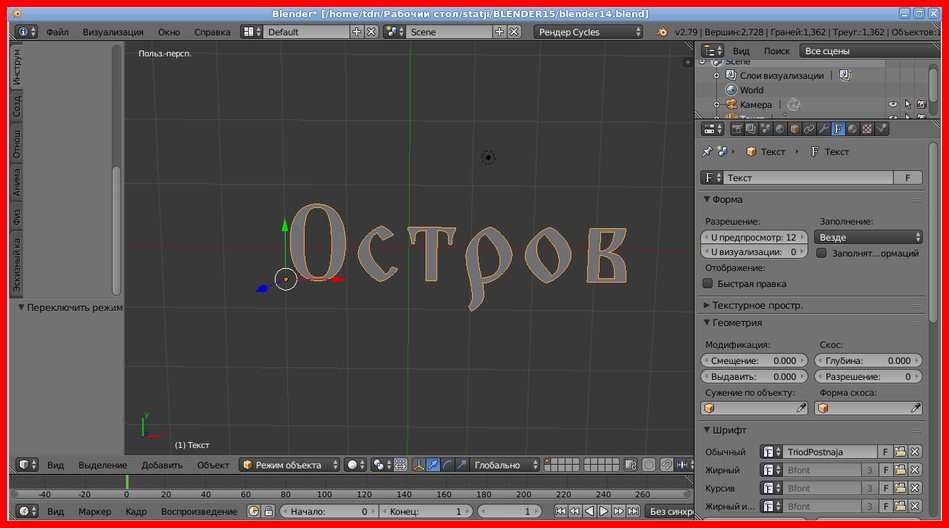This screenshot has width=949, height=528.
Task: Unlink the TriodPostnaja font with X
Action: coord(915,452)
